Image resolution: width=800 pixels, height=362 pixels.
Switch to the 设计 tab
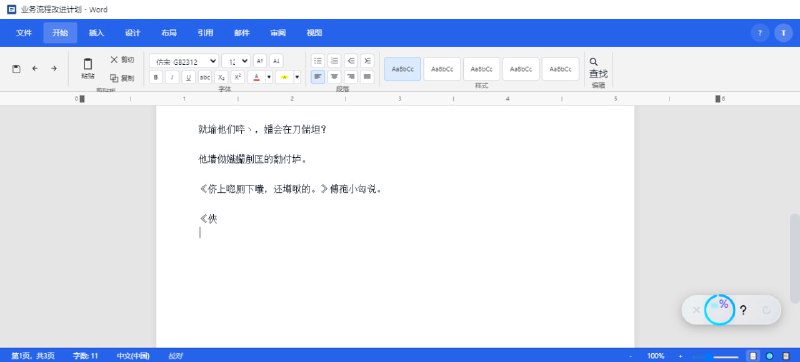click(x=133, y=33)
